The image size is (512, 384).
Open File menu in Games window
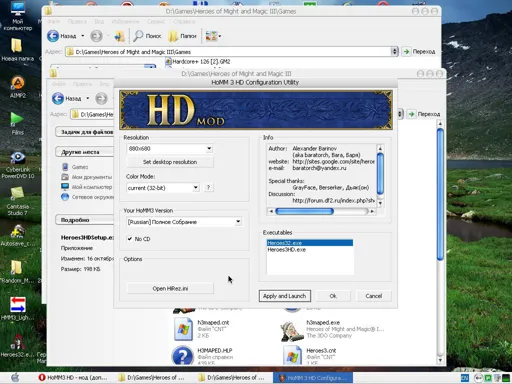coord(53,22)
